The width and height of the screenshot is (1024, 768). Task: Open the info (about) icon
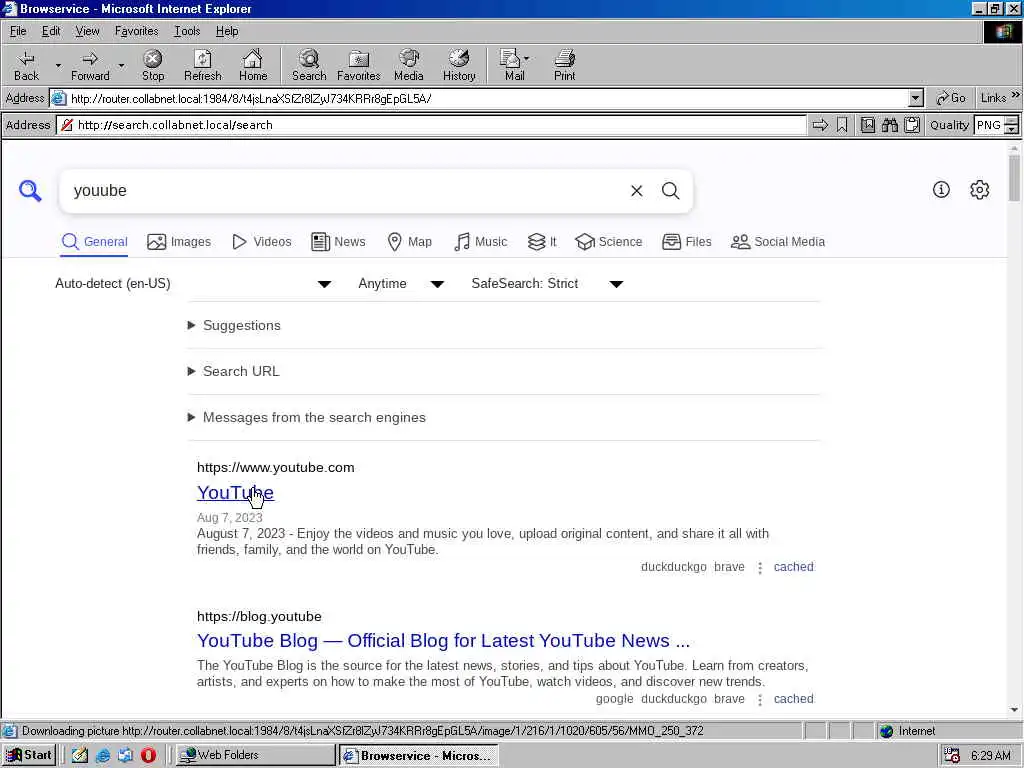tap(941, 190)
